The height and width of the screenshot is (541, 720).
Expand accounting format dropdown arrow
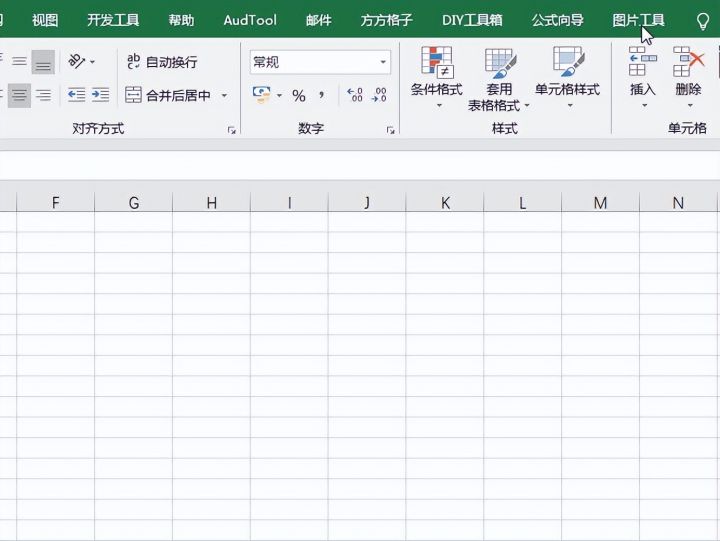pos(279,96)
